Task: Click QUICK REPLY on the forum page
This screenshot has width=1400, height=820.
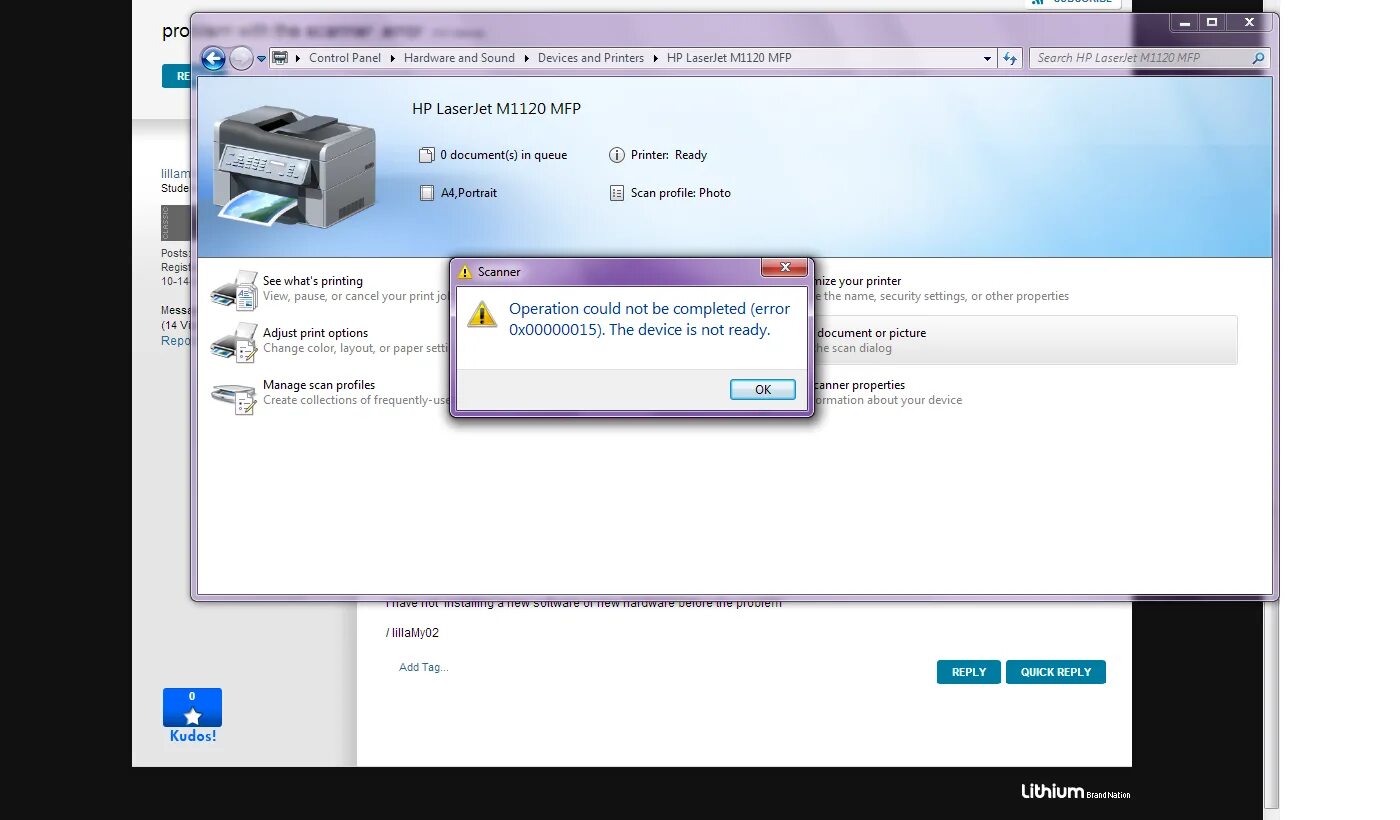Action: click(x=1055, y=672)
